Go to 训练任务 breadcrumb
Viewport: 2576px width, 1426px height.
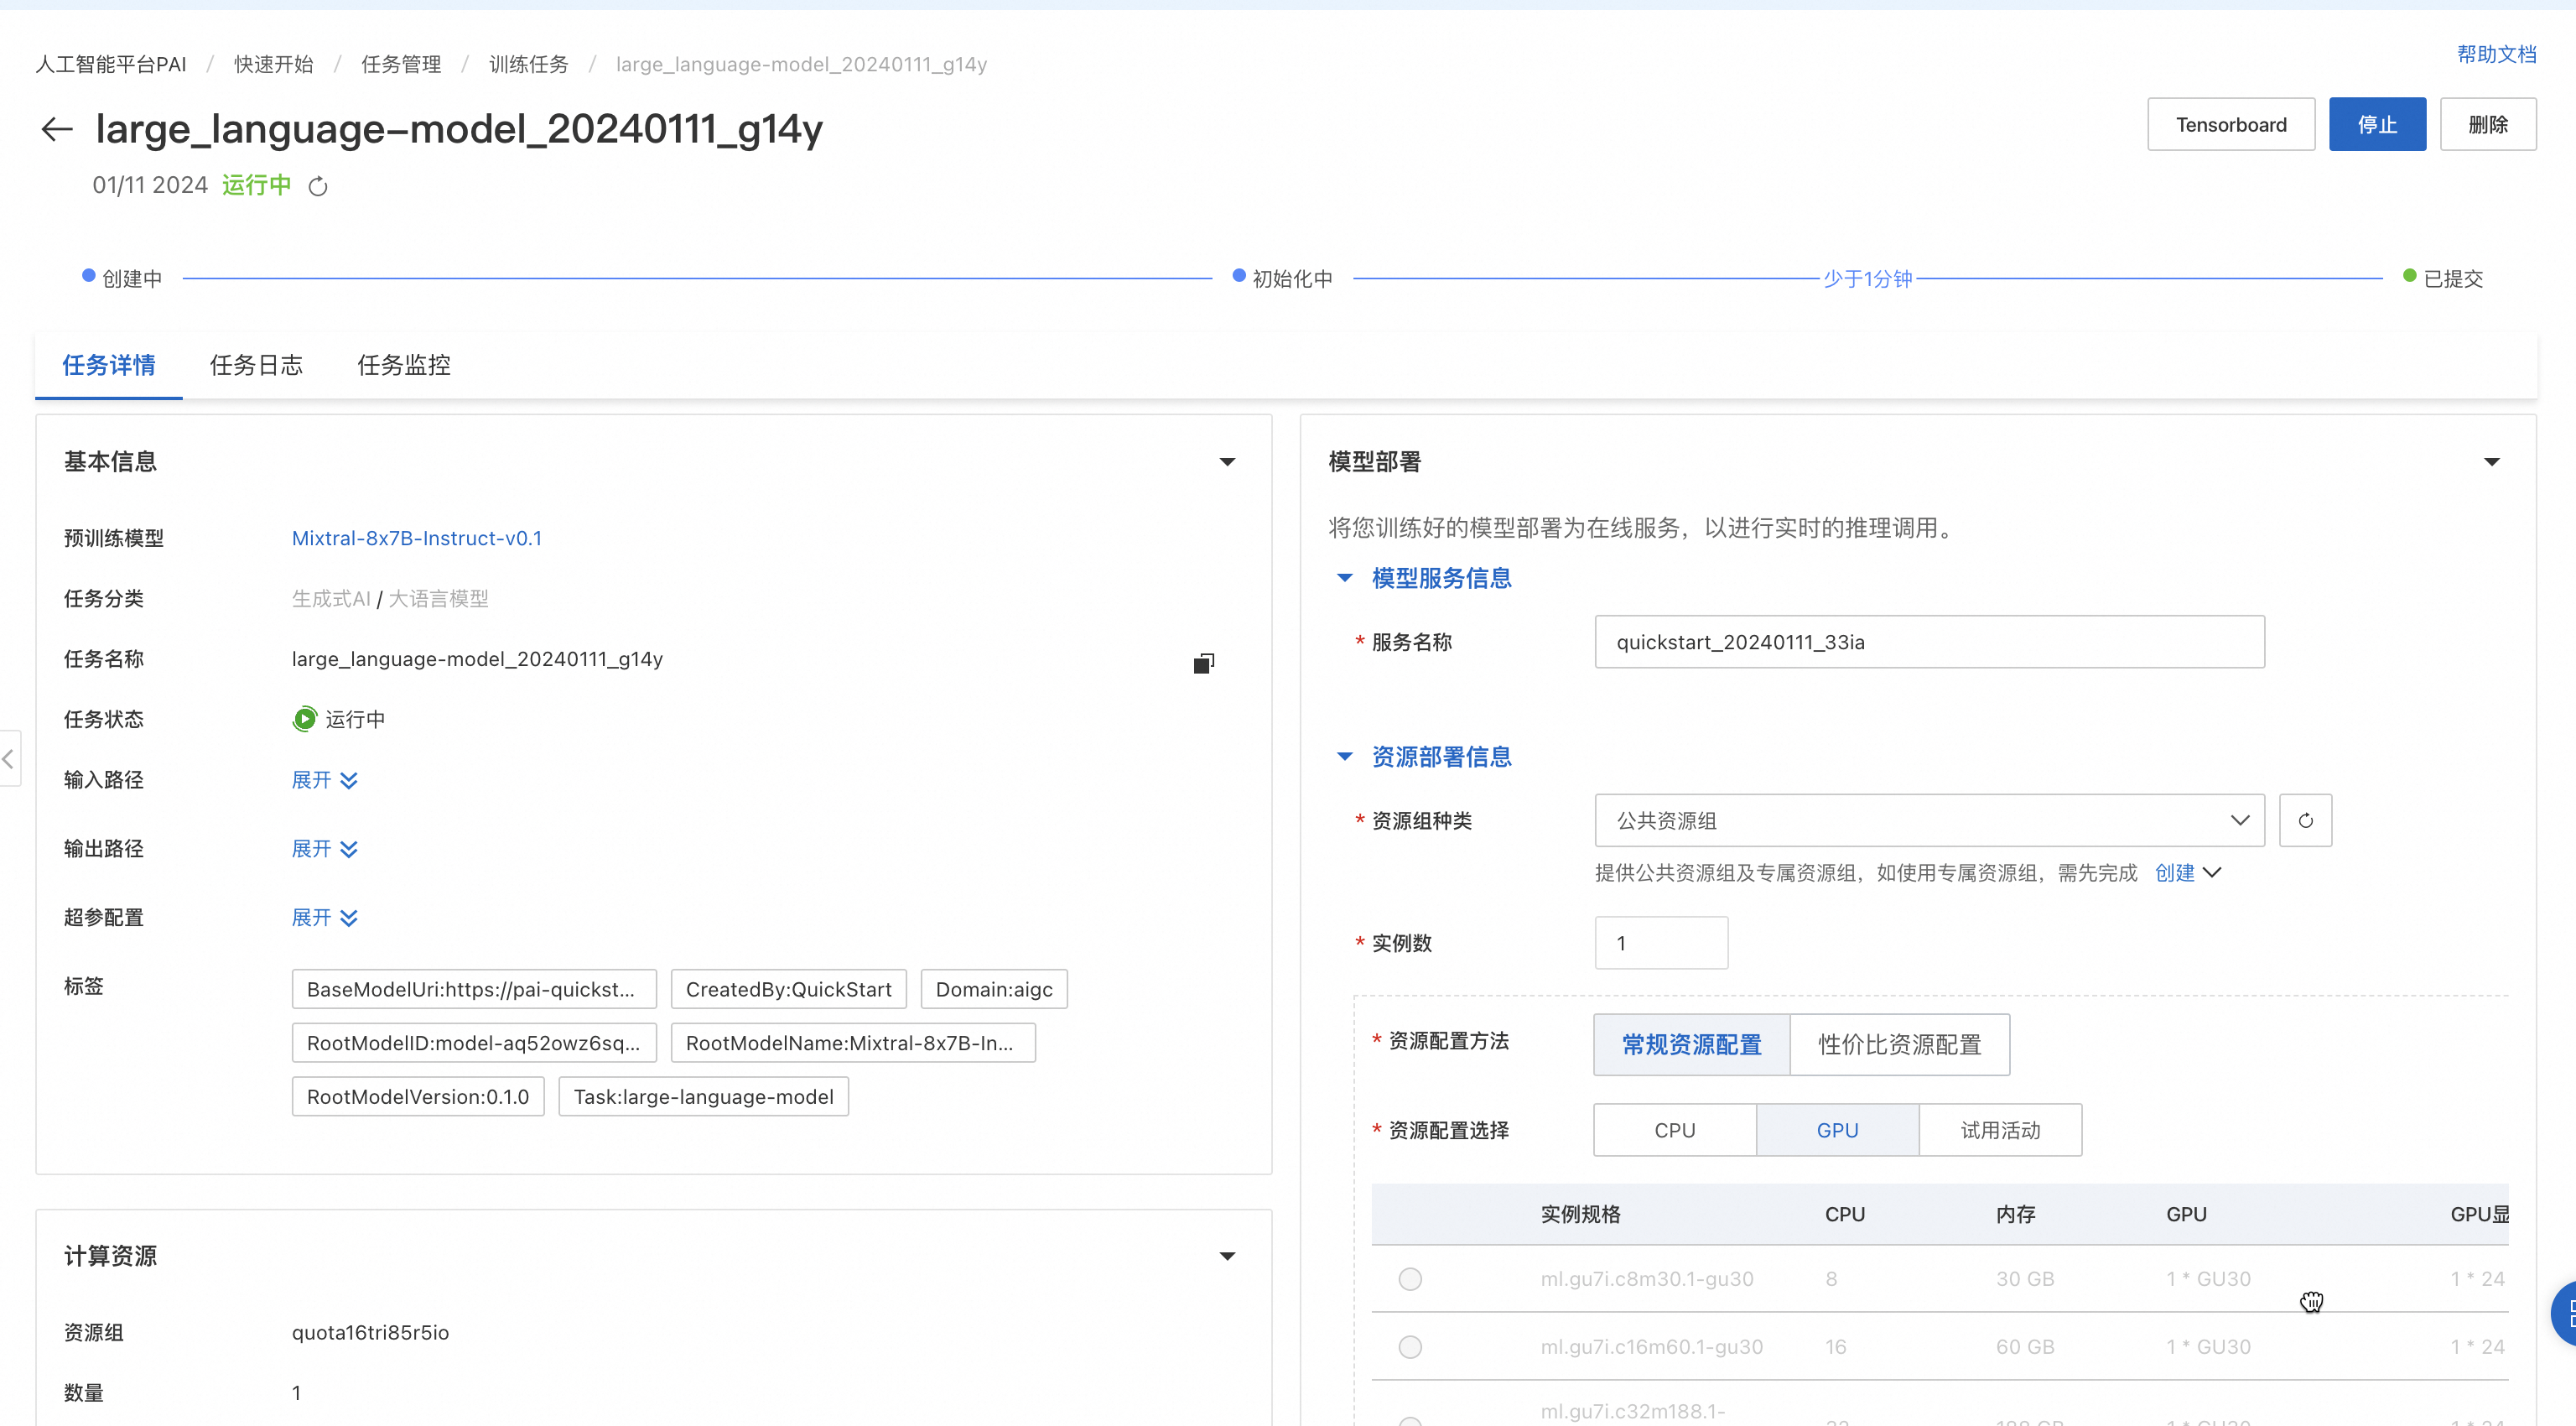point(529,64)
